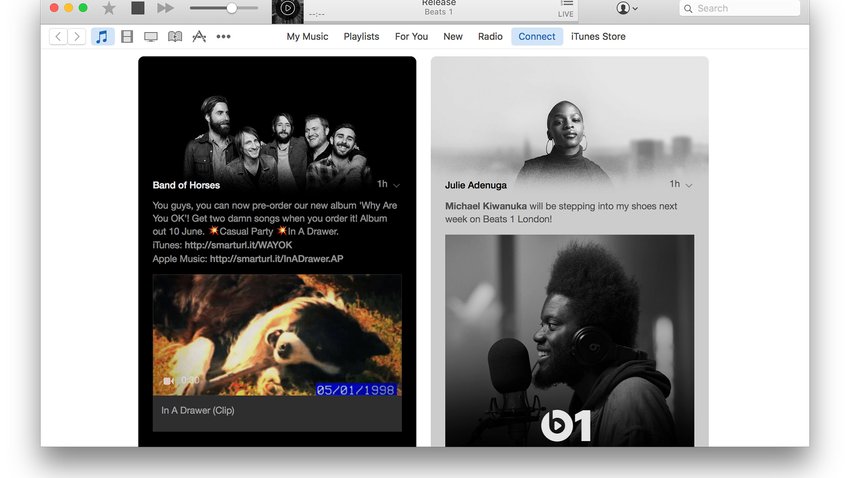The height and width of the screenshot is (478, 850).
Task: Expand Julie Adenuga post options chevron
Action: pos(688,185)
